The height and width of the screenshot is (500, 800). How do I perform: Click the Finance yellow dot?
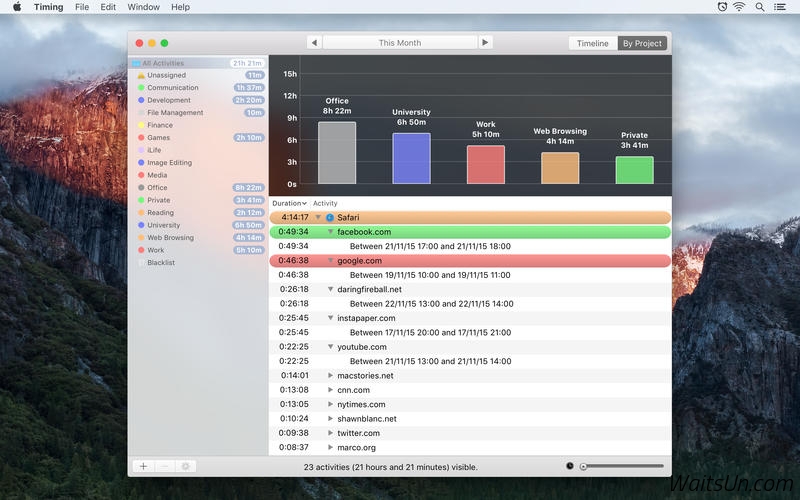point(141,125)
